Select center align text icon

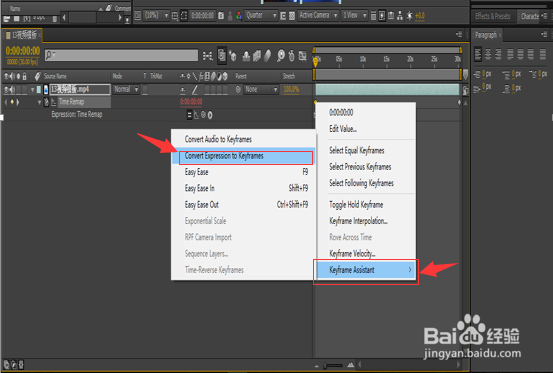pyautogui.click(x=488, y=55)
